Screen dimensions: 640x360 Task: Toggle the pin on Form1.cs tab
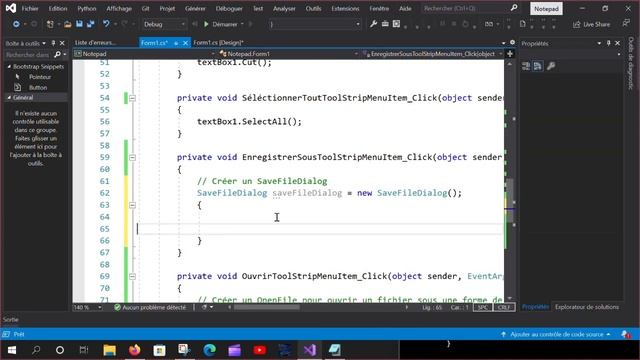176,43
